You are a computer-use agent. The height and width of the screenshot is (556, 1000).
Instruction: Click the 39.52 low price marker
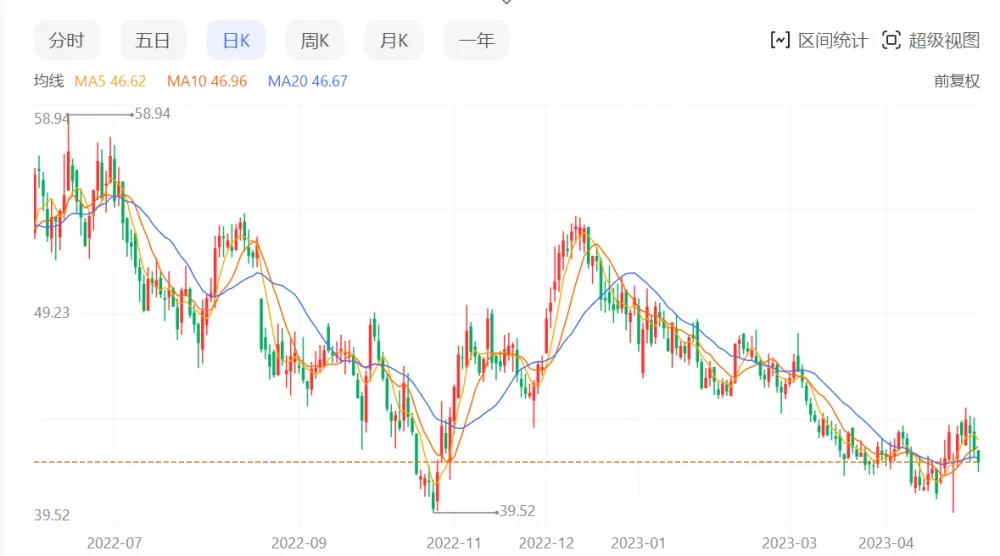coord(517,511)
